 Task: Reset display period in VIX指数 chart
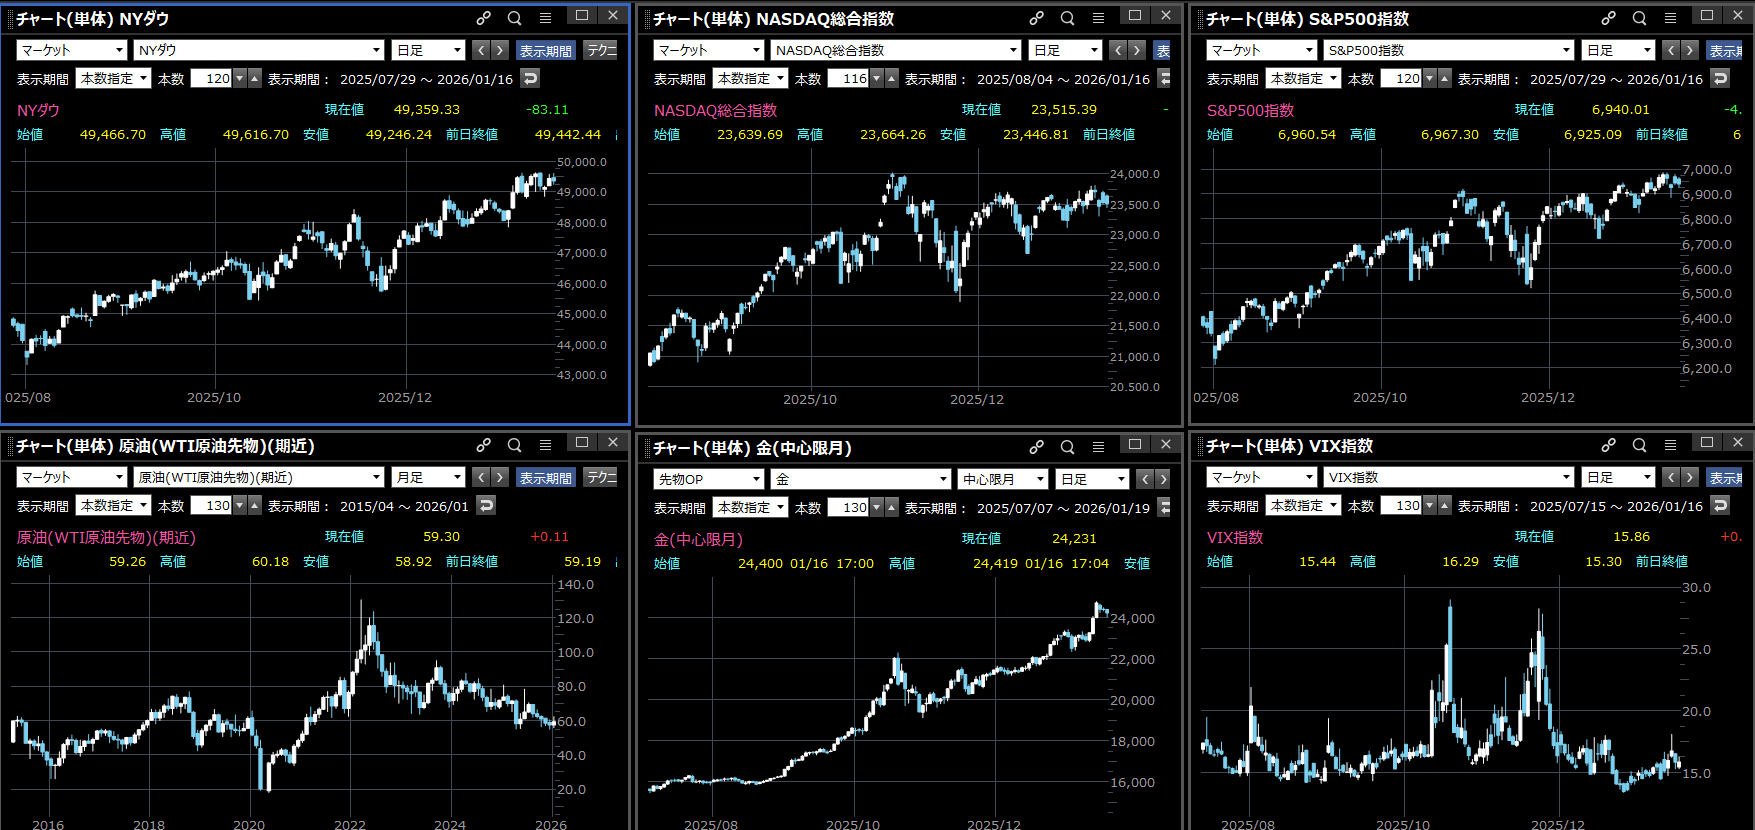[1720, 505]
